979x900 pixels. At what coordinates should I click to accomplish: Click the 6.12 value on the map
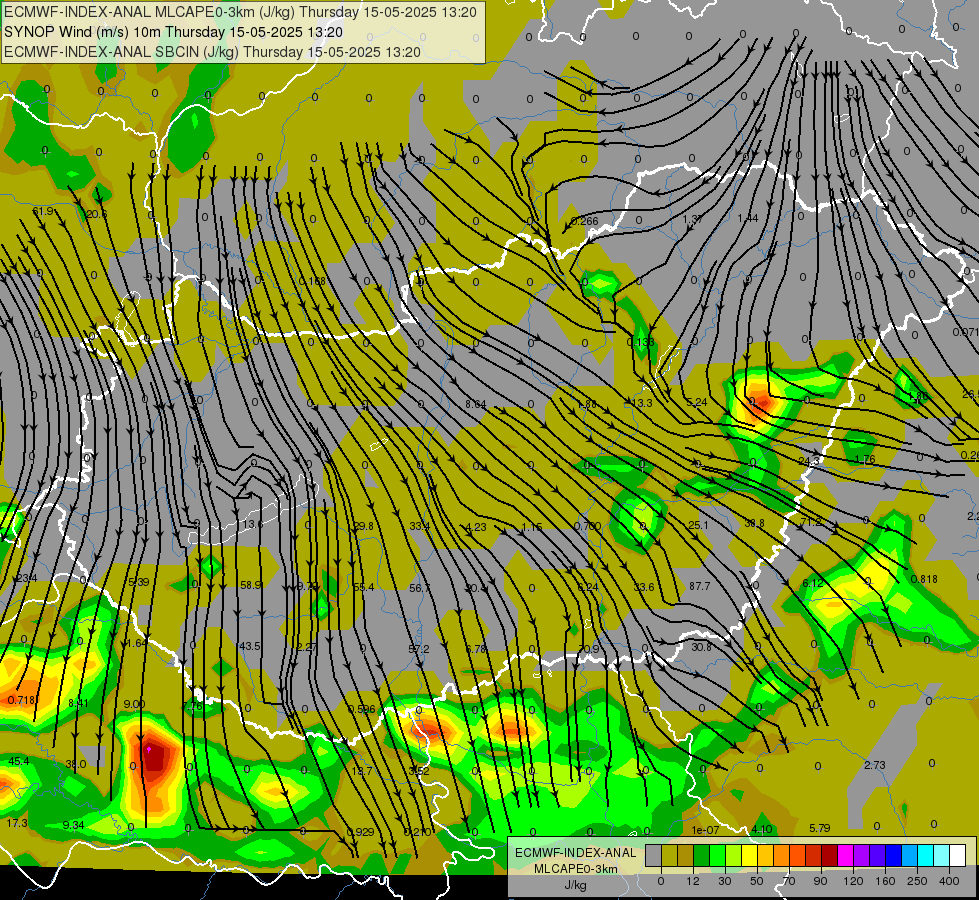[812, 583]
